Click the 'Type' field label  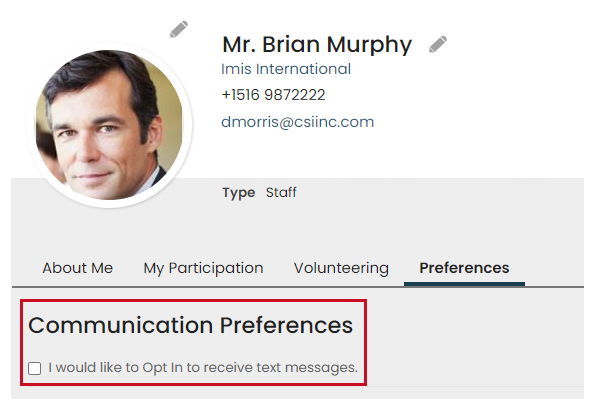pos(238,193)
